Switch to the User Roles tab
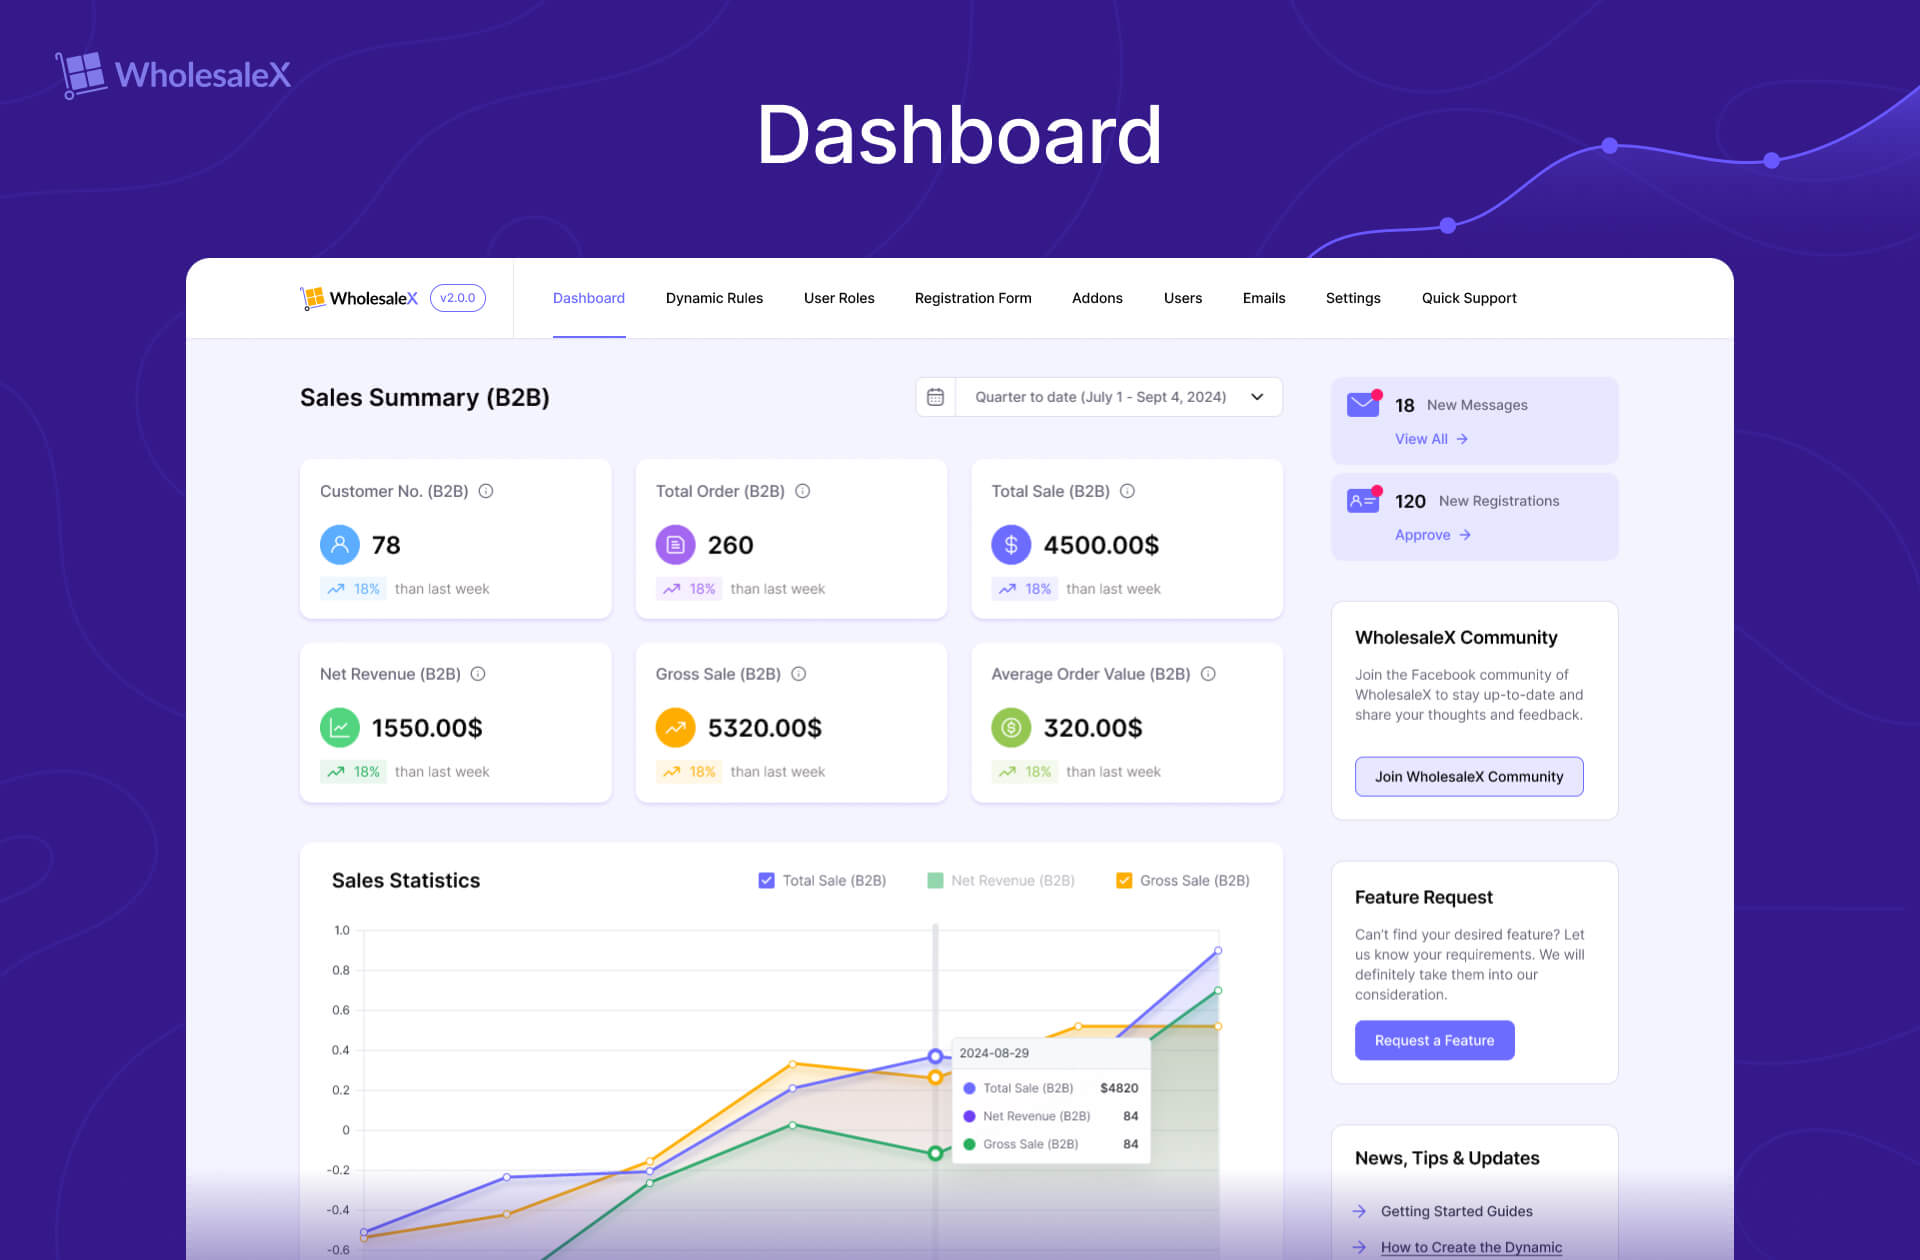 (x=838, y=297)
